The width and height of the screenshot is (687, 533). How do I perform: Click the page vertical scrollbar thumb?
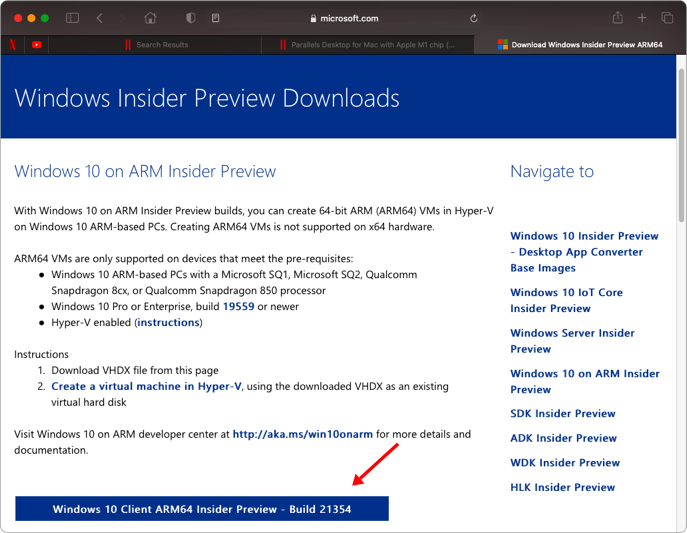click(681, 145)
